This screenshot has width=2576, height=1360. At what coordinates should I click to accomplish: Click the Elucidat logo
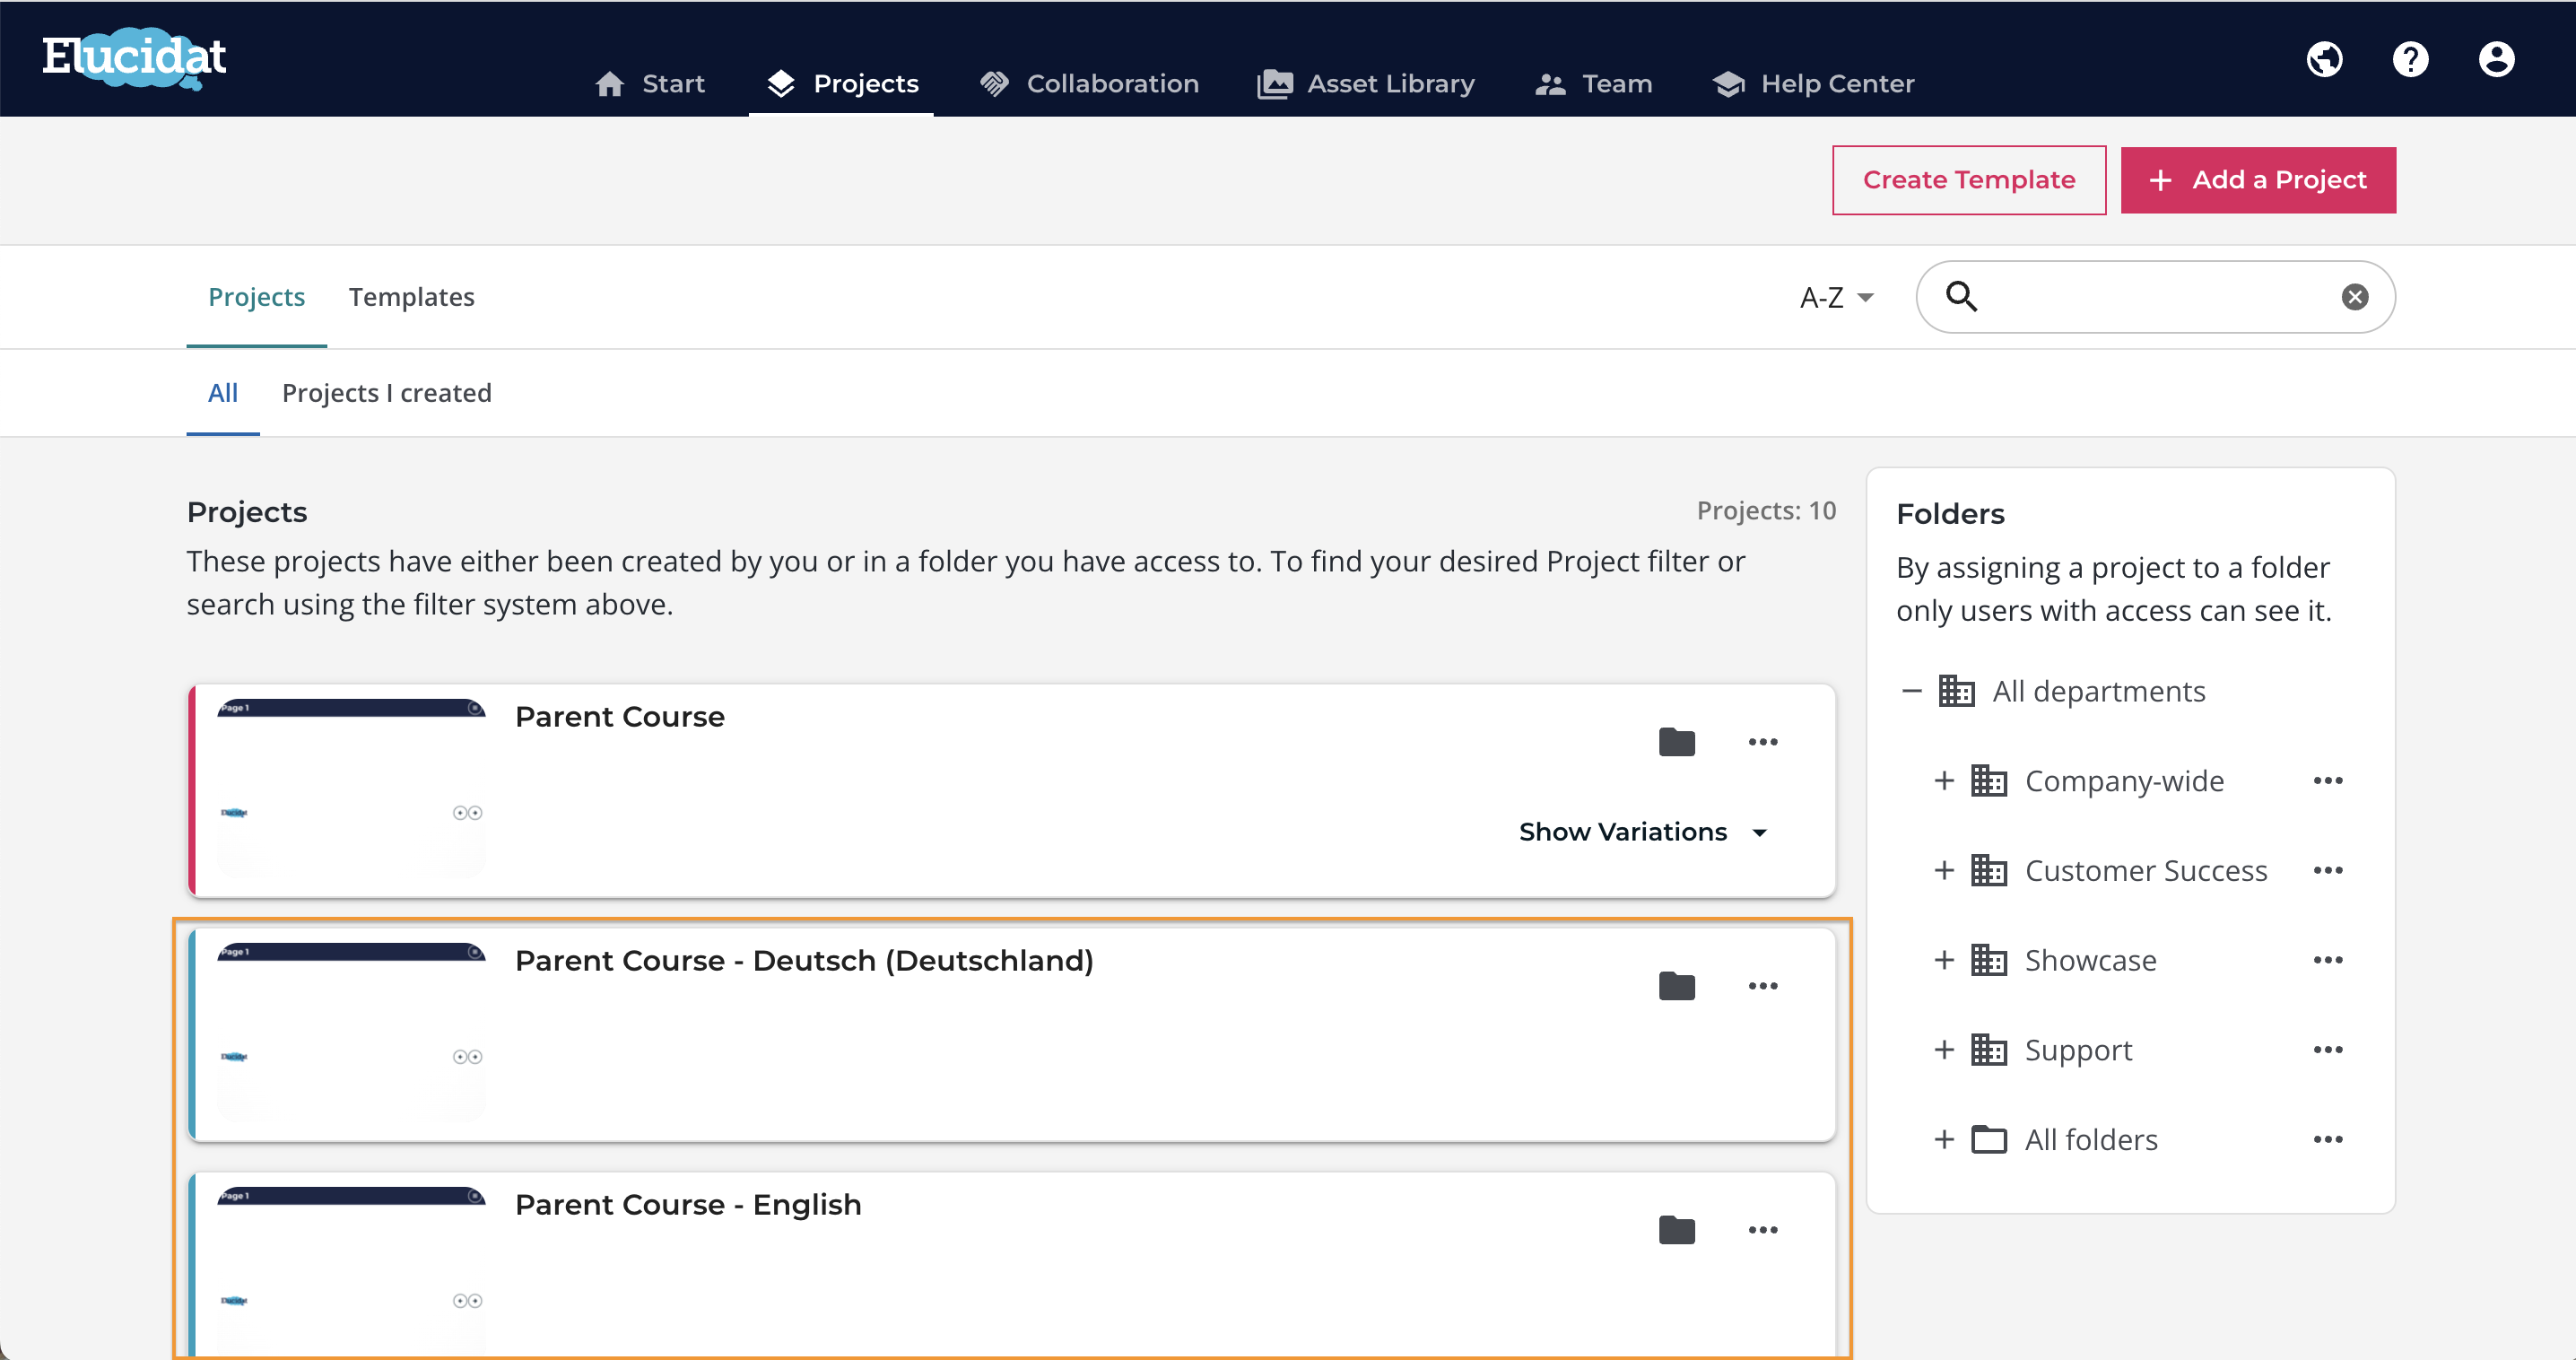134,58
